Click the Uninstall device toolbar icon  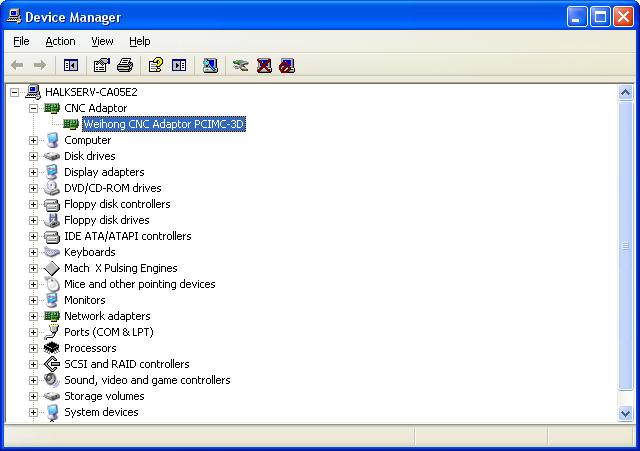click(264, 66)
